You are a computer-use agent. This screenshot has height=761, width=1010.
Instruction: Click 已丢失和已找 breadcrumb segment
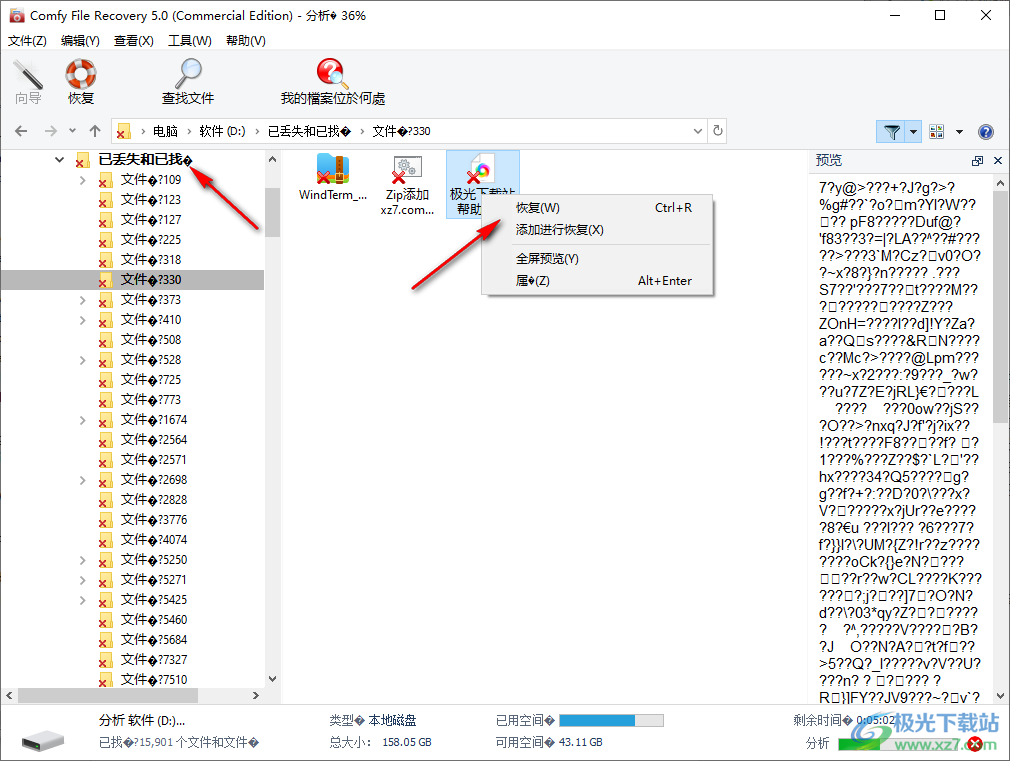pyautogui.click(x=309, y=131)
